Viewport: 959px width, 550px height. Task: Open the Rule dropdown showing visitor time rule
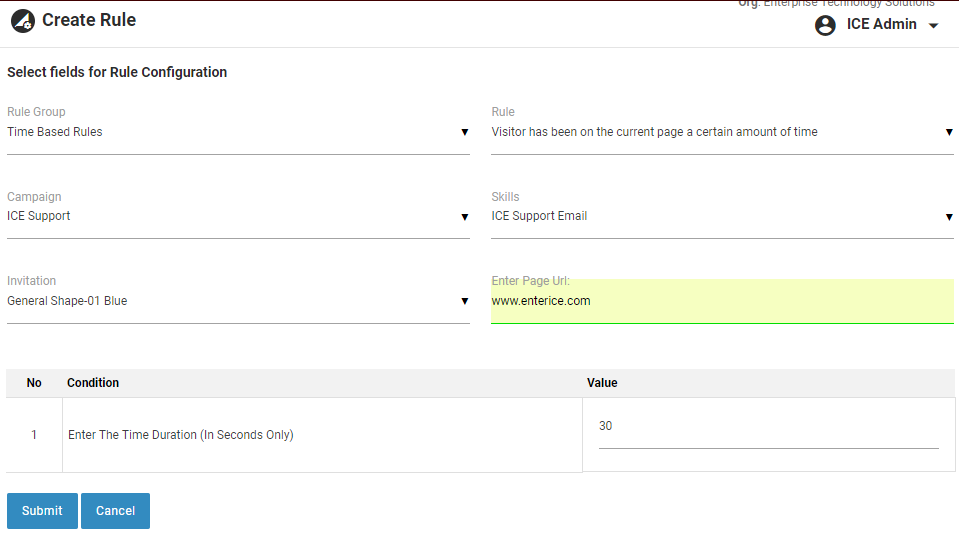[x=722, y=132]
